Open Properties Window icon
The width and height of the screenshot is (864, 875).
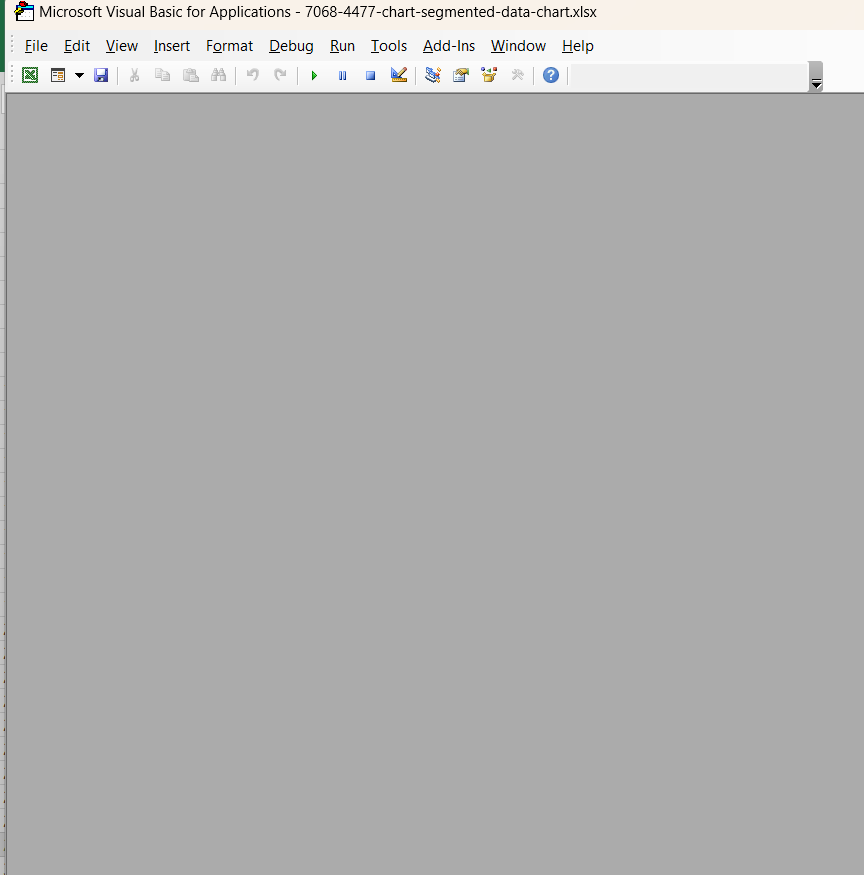[x=461, y=75]
